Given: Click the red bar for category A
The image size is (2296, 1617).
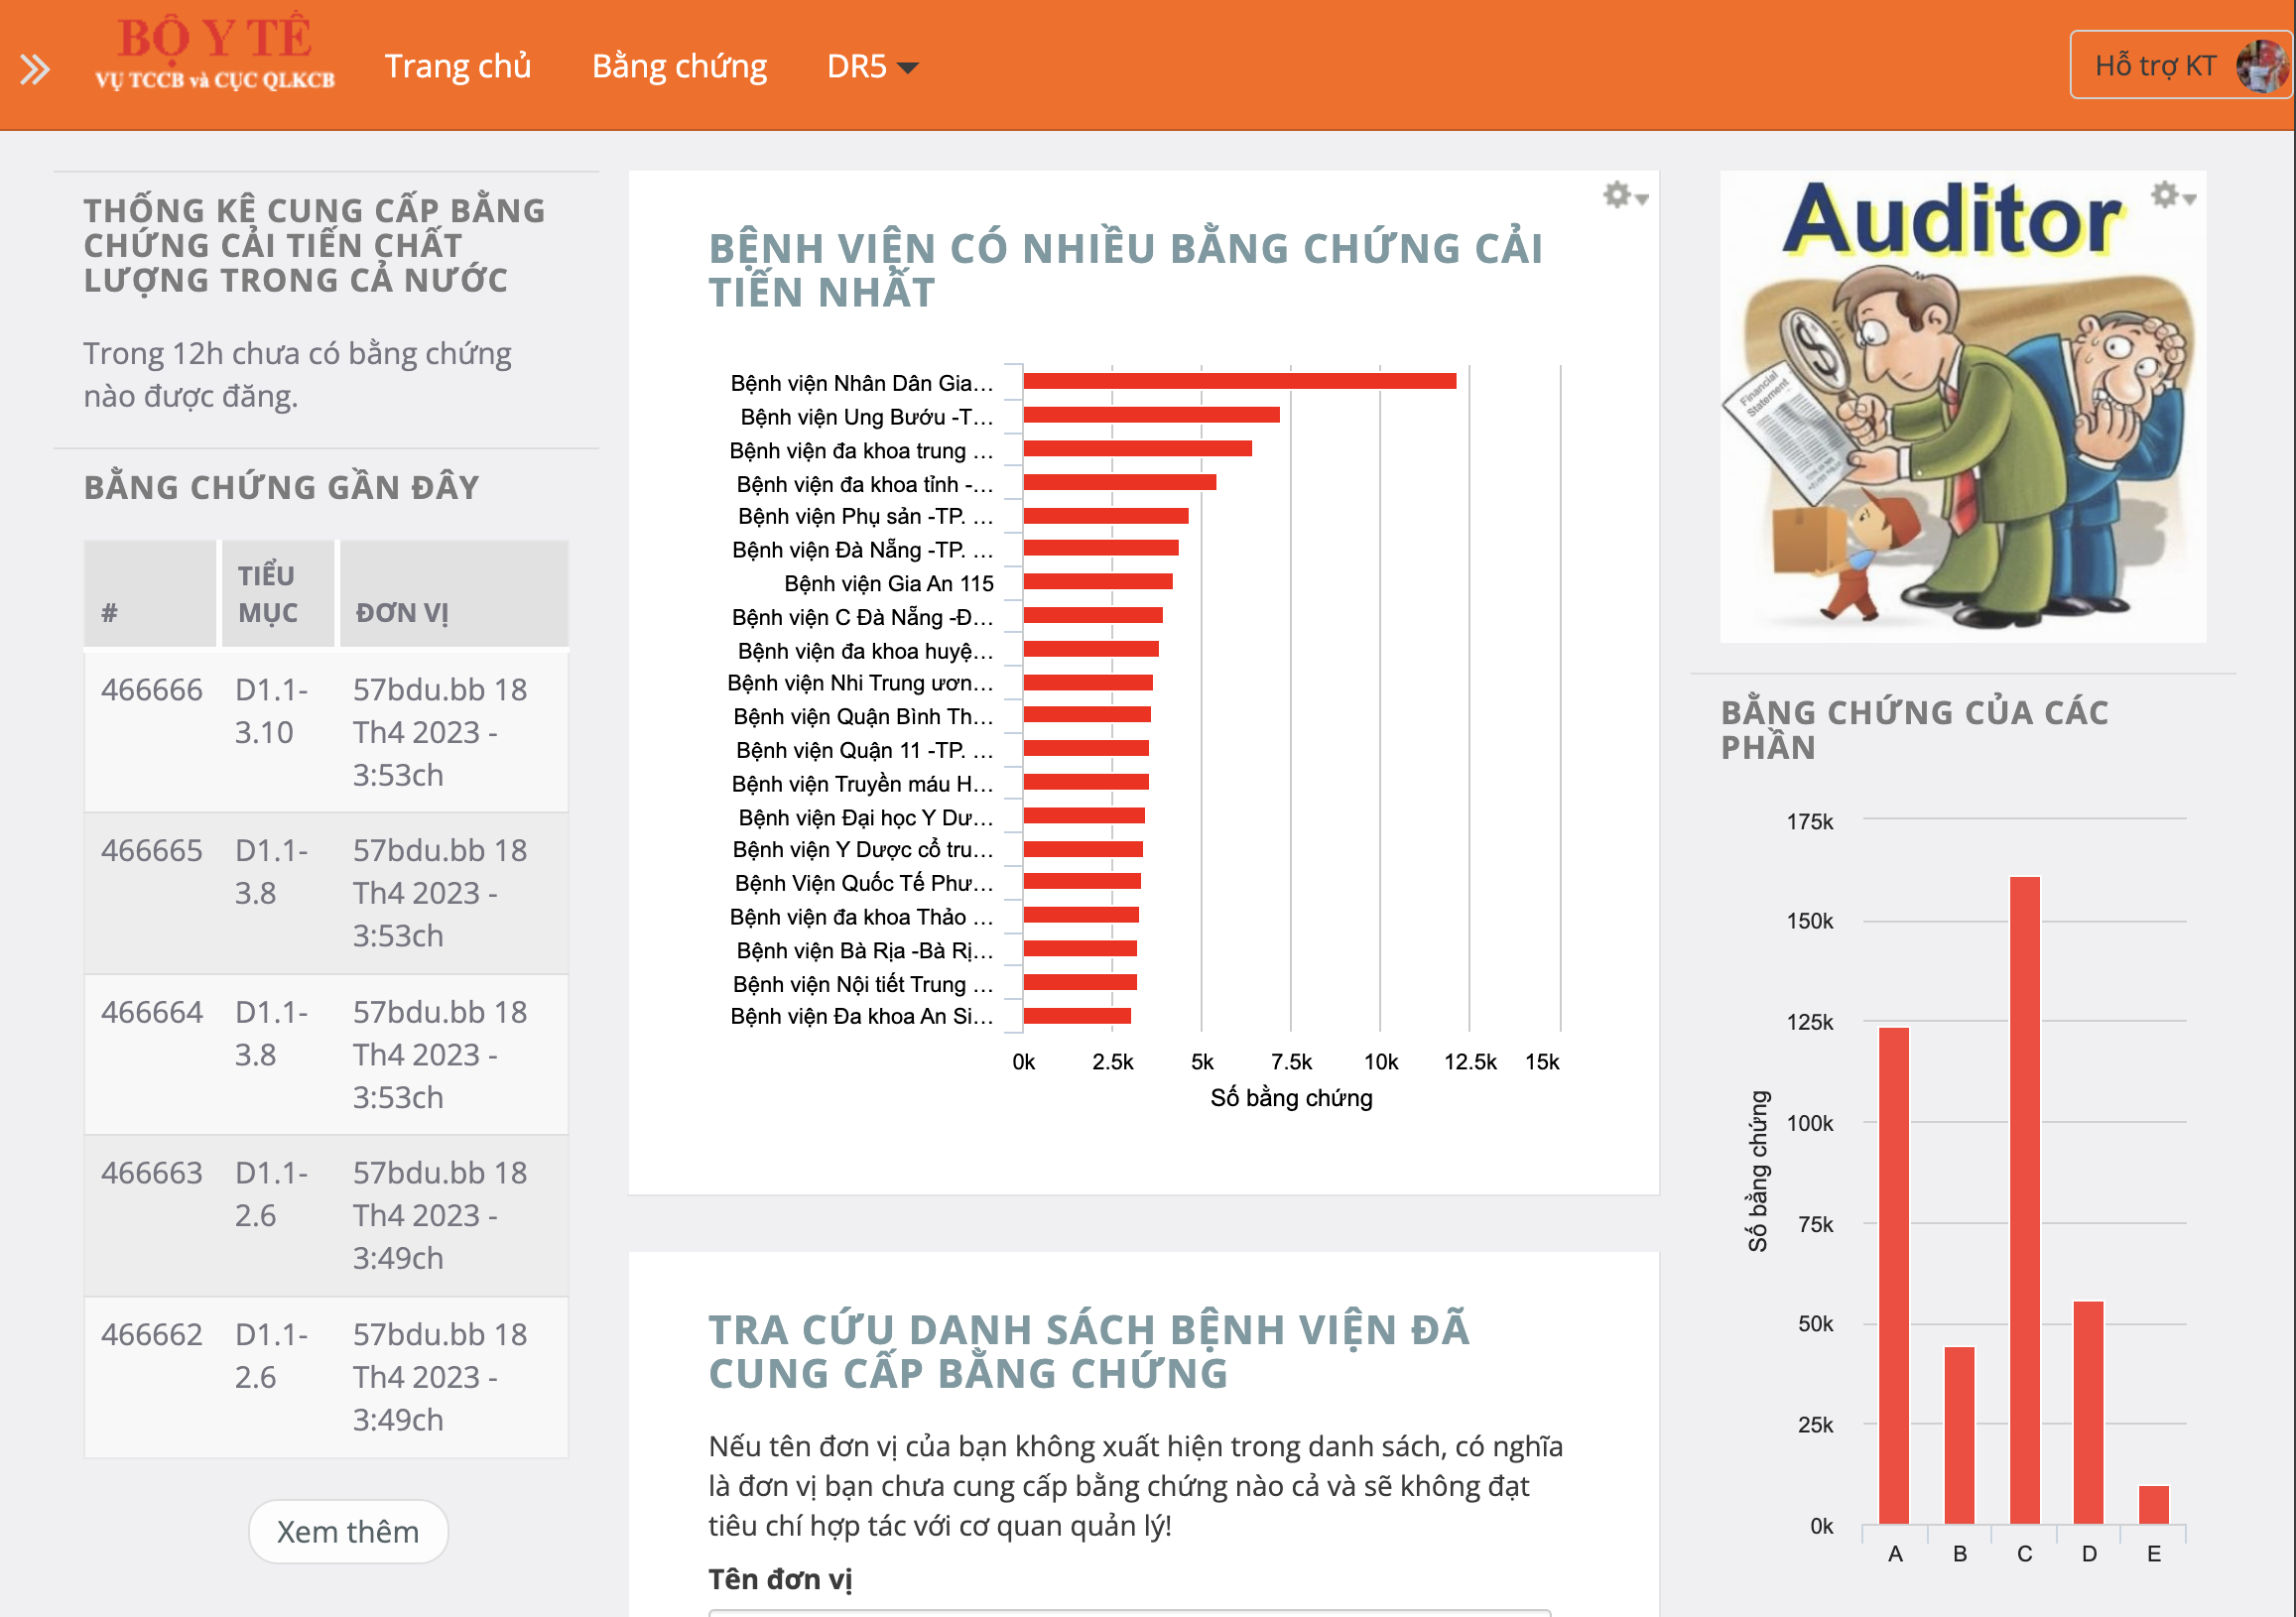Looking at the screenshot, I should [1893, 1275].
